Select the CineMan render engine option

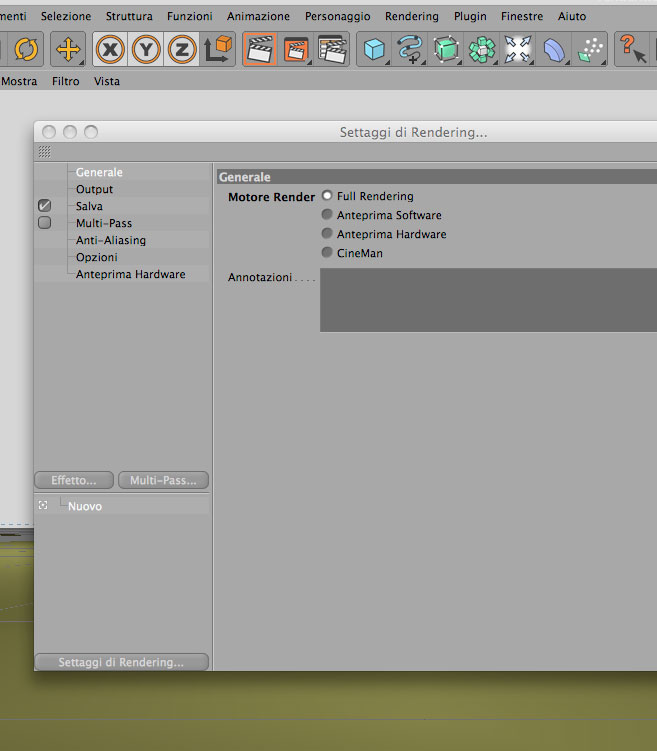pos(327,252)
